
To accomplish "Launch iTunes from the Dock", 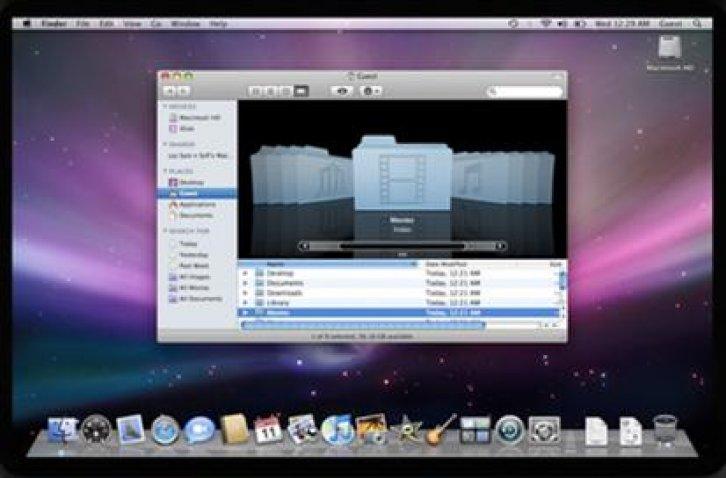I will click(x=338, y=430).
